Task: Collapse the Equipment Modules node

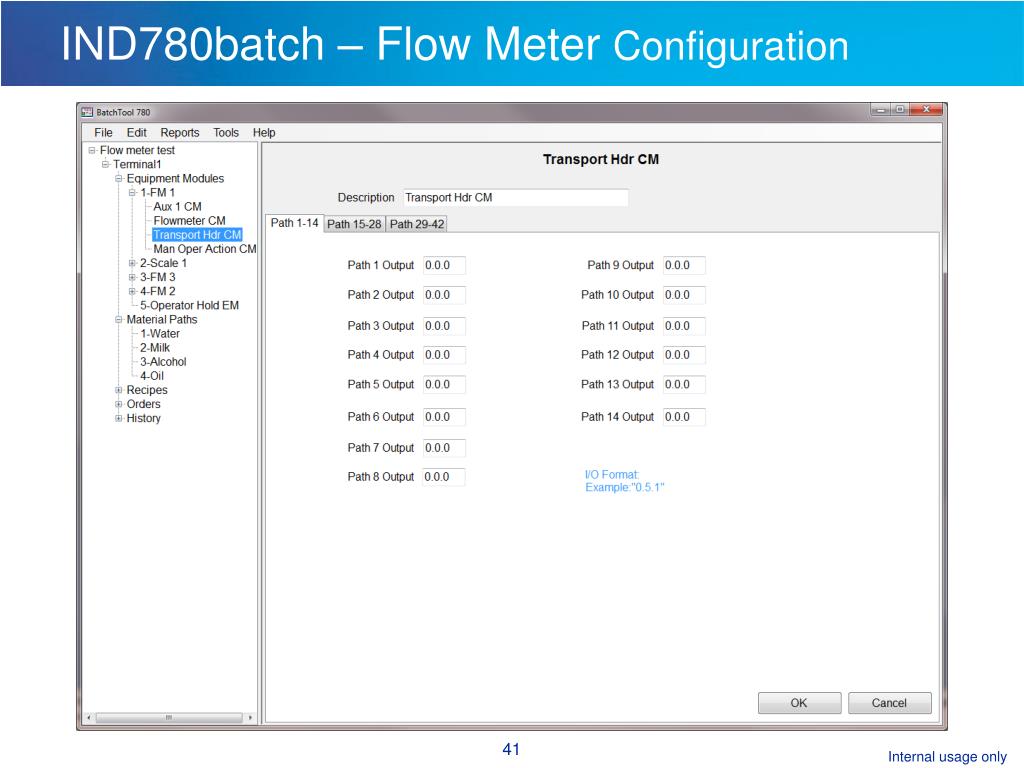Action: [x=119, y=178]
